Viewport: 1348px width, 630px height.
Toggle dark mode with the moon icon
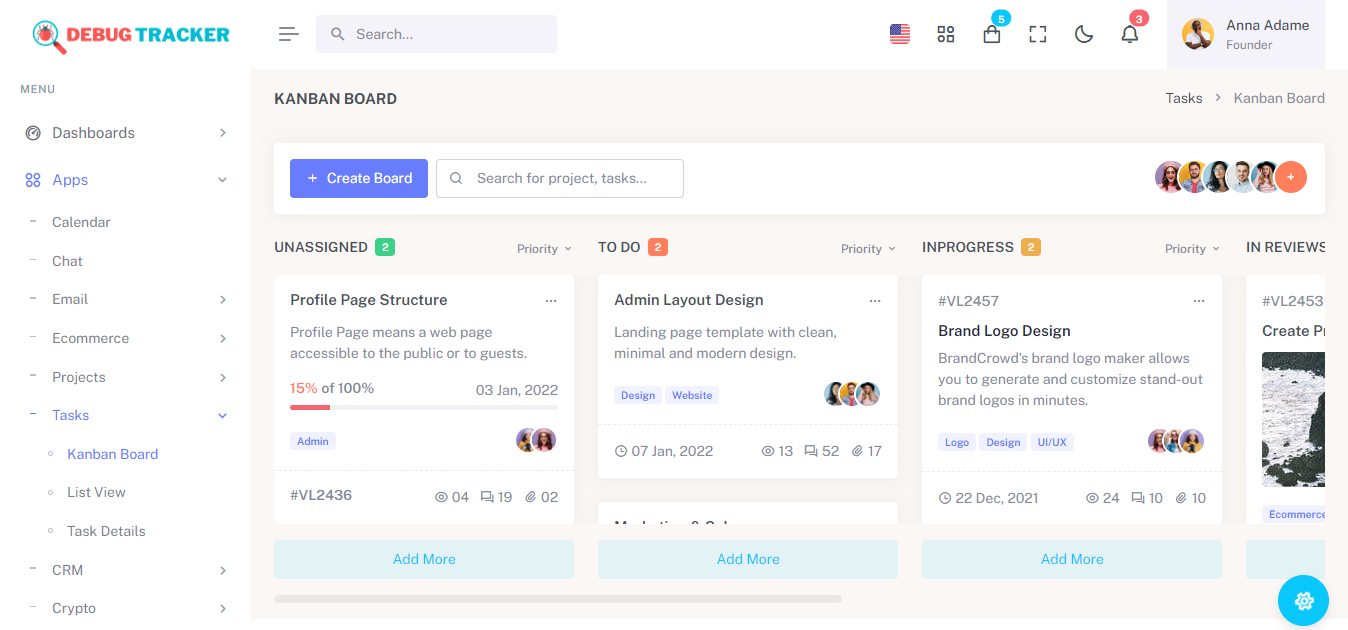1084,34
